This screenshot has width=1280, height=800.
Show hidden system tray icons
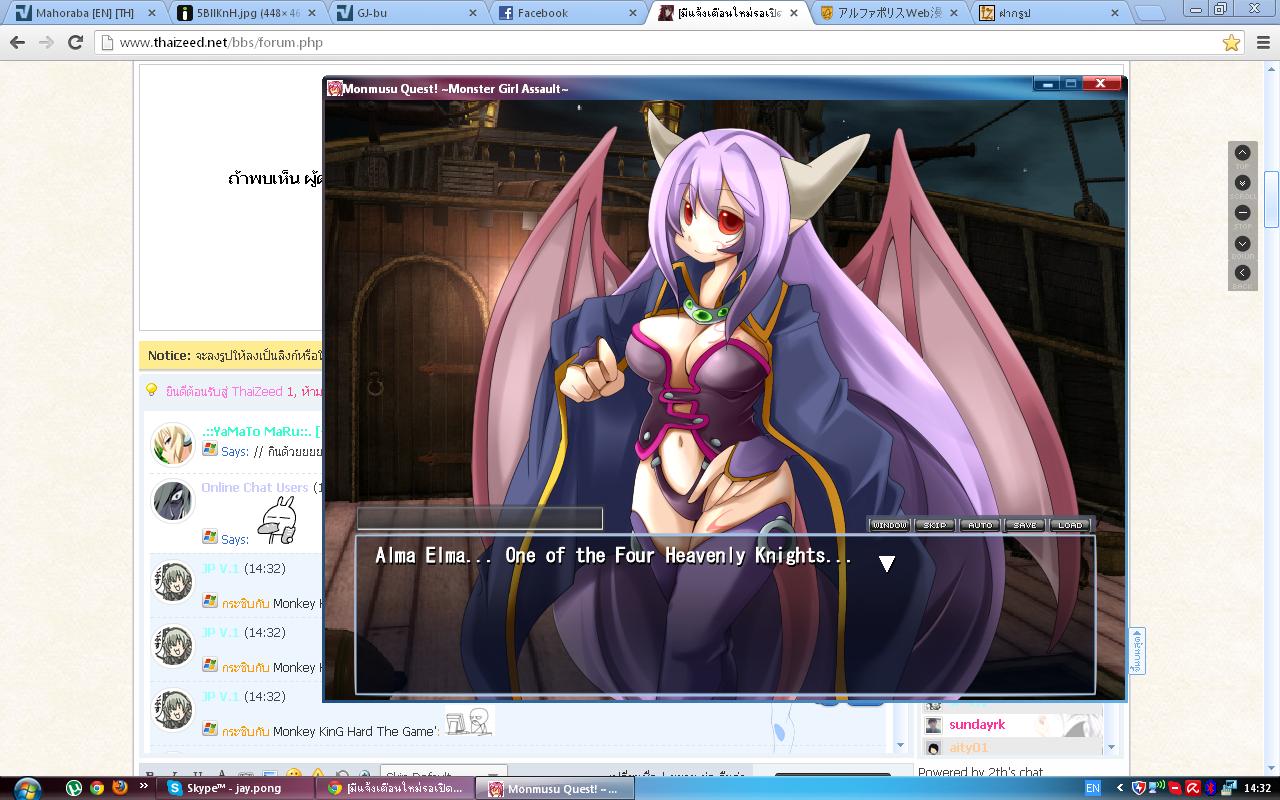pyautogui.click(x=1120, y=788)
